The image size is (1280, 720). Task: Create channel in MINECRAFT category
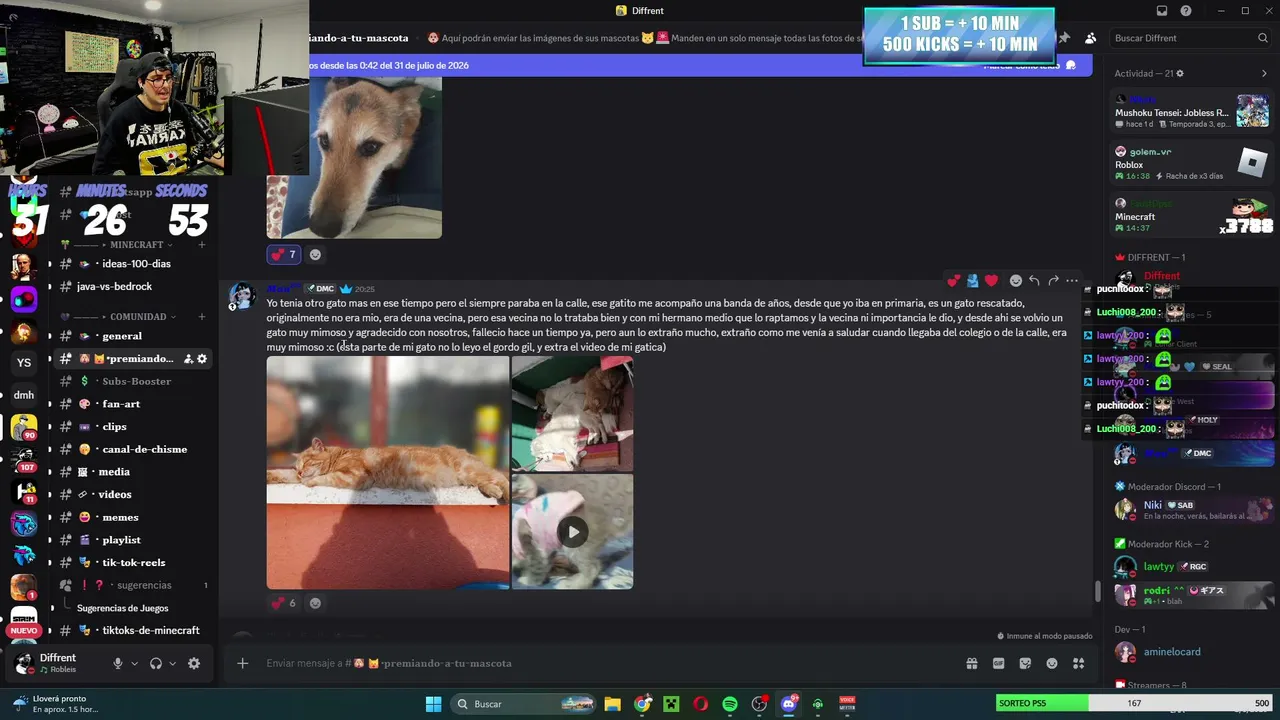(201, 245)
